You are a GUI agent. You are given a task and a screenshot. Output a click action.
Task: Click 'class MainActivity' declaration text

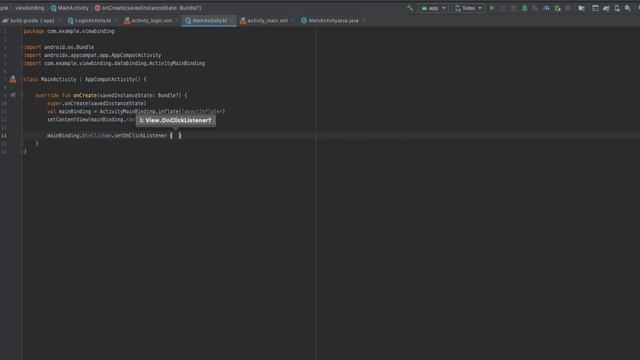[50, 79]
